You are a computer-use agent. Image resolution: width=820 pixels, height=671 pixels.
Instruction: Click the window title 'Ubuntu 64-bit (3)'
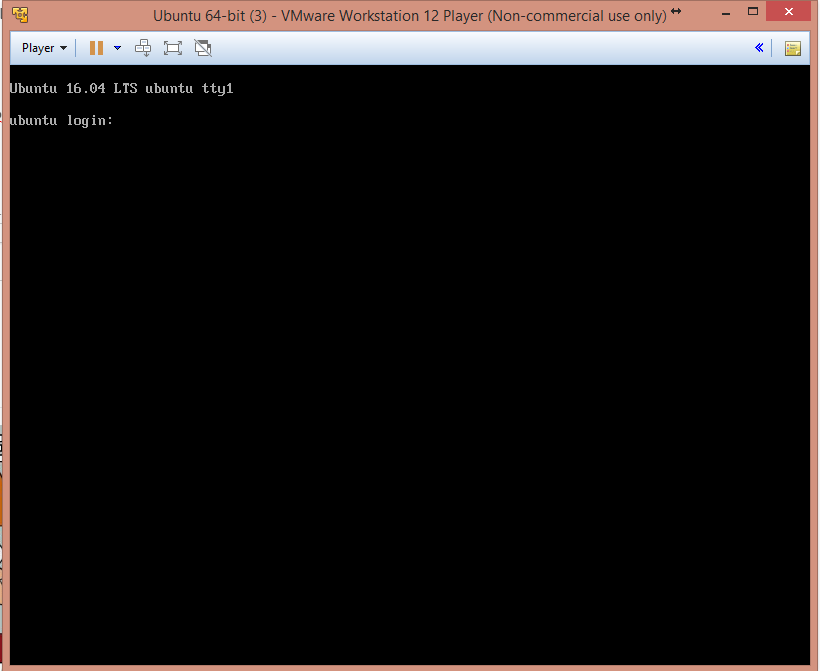(210, 16)
